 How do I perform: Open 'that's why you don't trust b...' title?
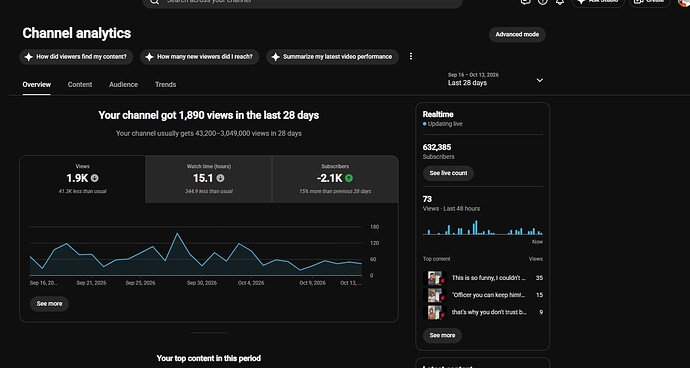[x=489, y=312]
